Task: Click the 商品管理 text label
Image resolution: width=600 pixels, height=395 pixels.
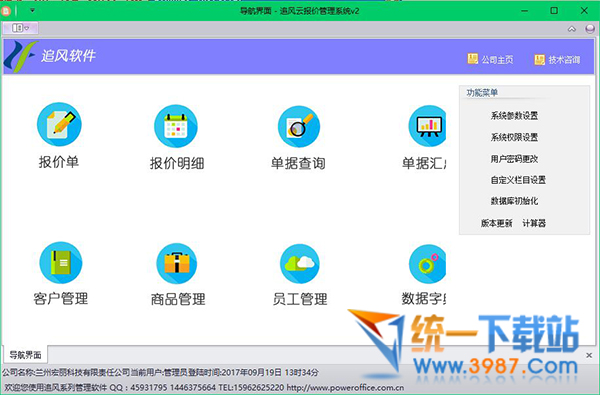Action: point(178,299)
